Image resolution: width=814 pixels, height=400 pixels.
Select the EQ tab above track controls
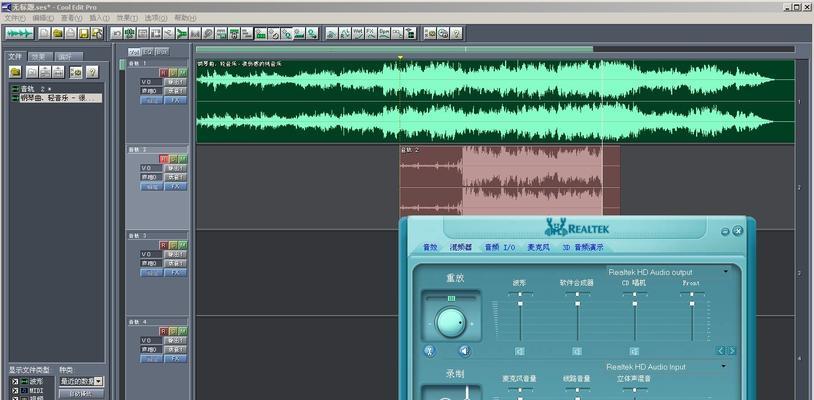click(148, 51)
